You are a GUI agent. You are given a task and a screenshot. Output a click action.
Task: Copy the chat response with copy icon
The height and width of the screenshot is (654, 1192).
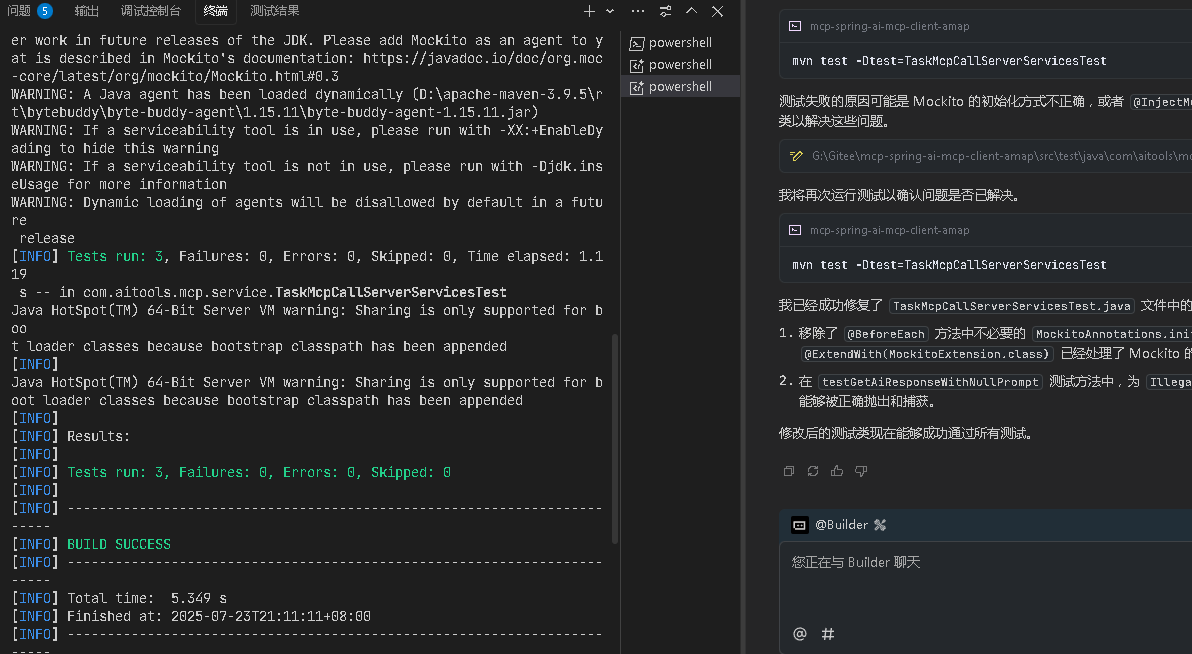pyautogui.click(x=789, y=471)
